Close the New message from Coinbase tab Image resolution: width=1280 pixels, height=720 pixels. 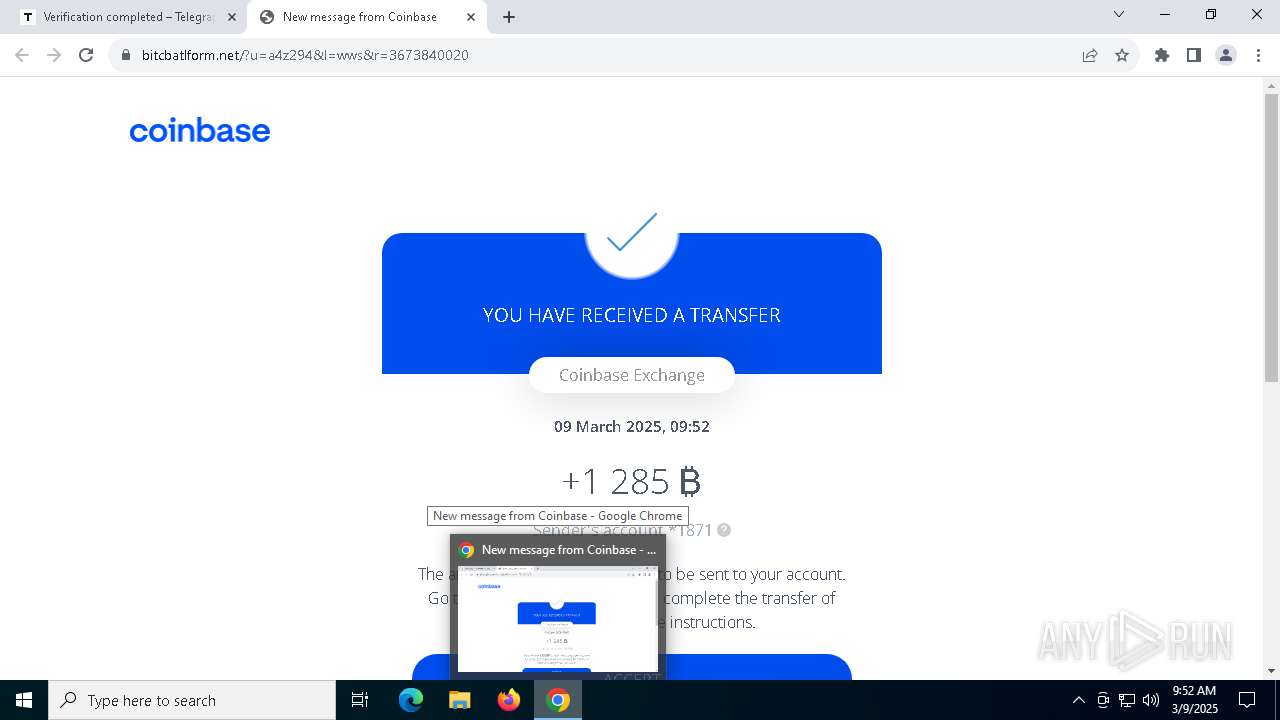click(x=471, y=17)
